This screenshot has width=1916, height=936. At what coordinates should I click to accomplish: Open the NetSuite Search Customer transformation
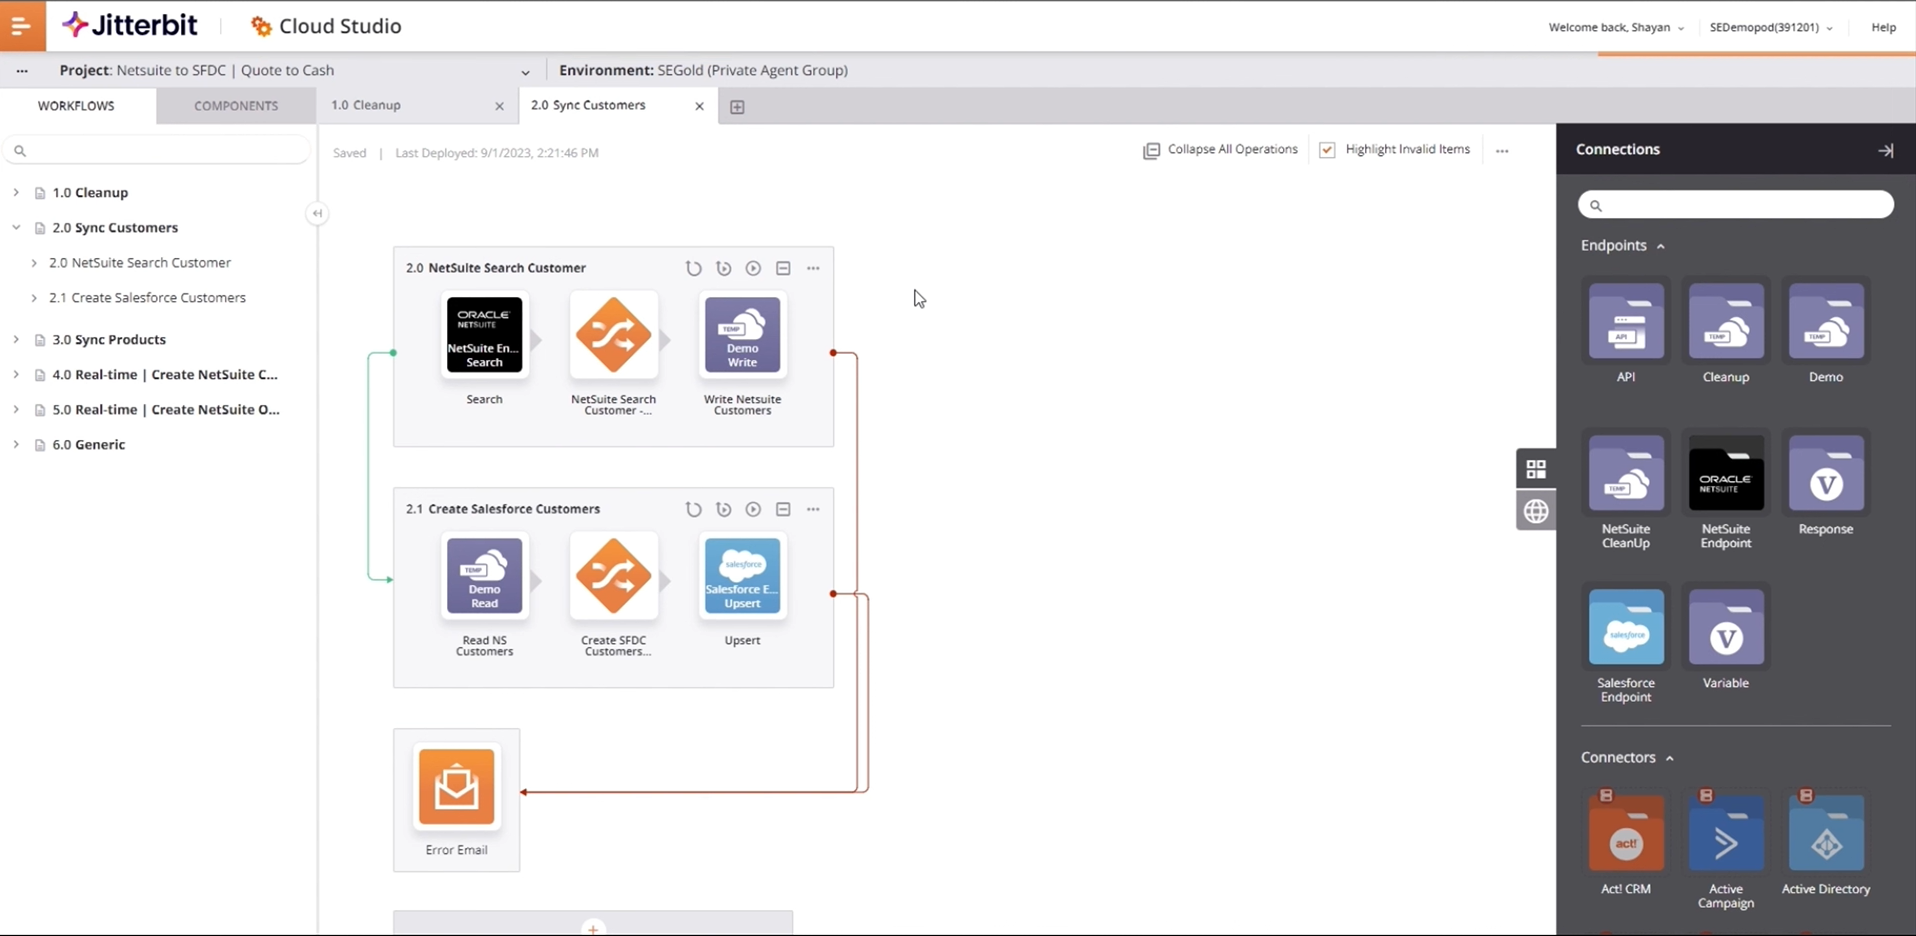coord(613,335)
